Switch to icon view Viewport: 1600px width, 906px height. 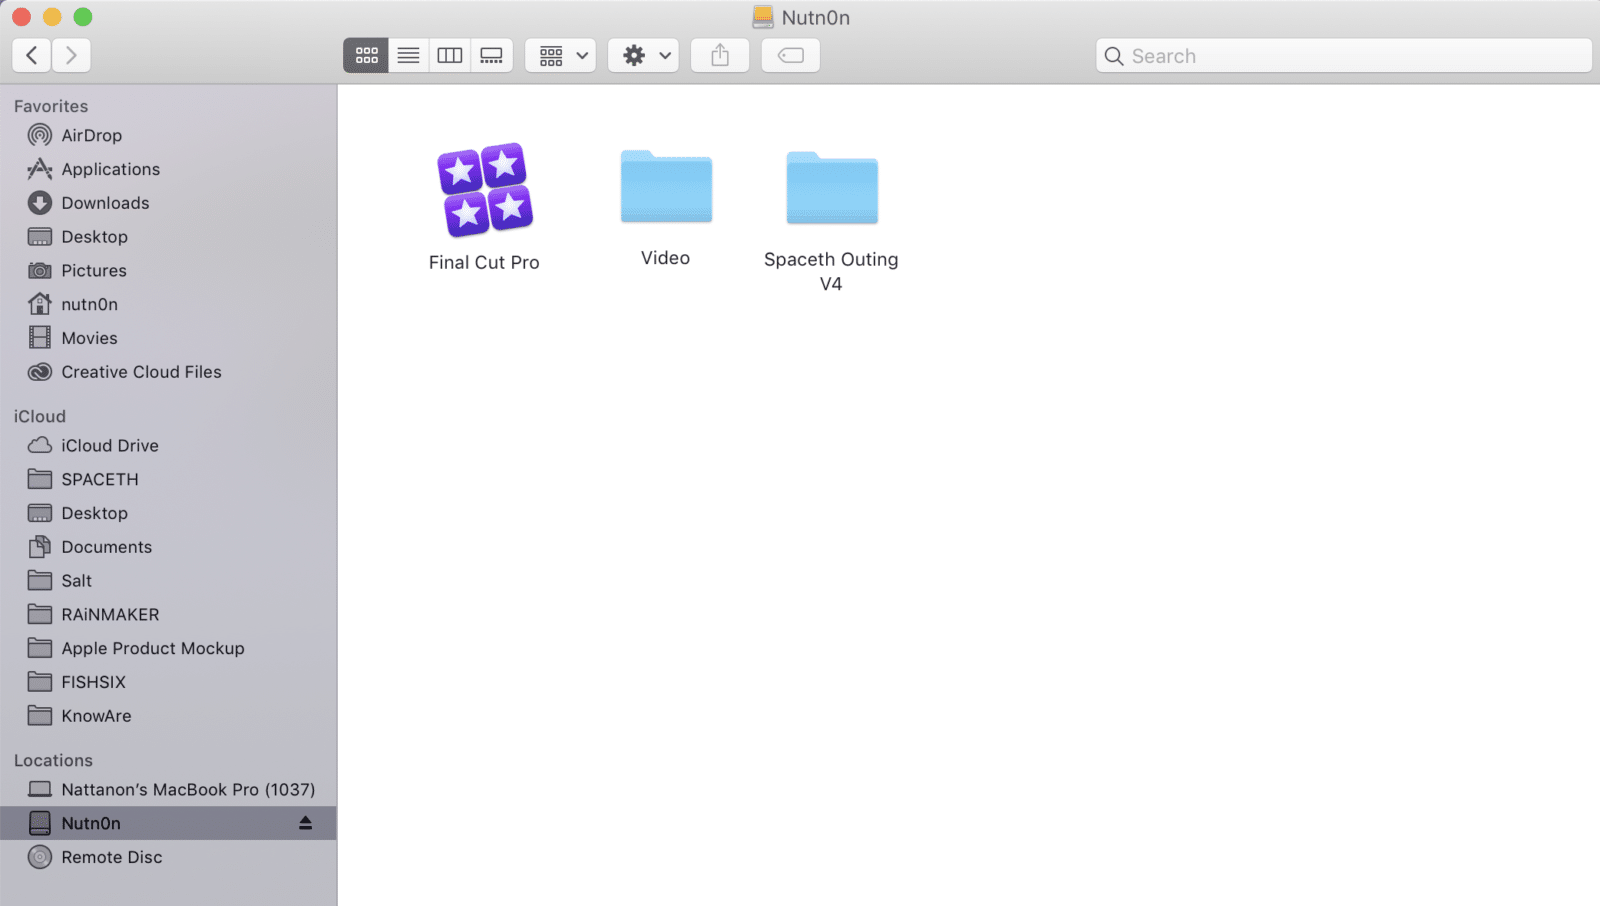point(366,56)
